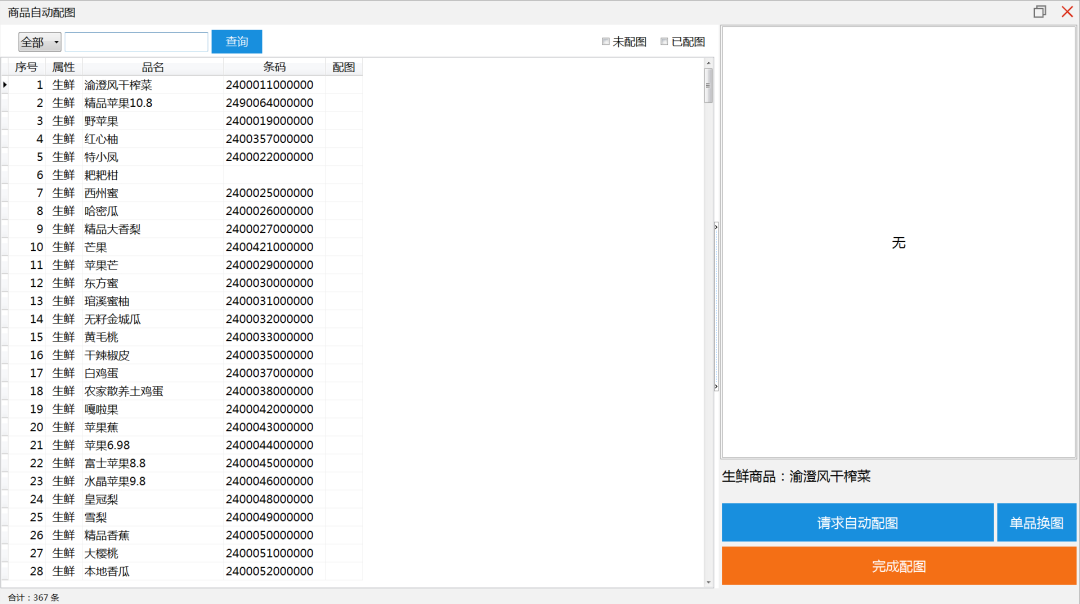Image resolution: width=1080 pixels, height=604 pixels.
Task: Click the vertical scrollbar thumb of the list
Action: coord(709,85)
